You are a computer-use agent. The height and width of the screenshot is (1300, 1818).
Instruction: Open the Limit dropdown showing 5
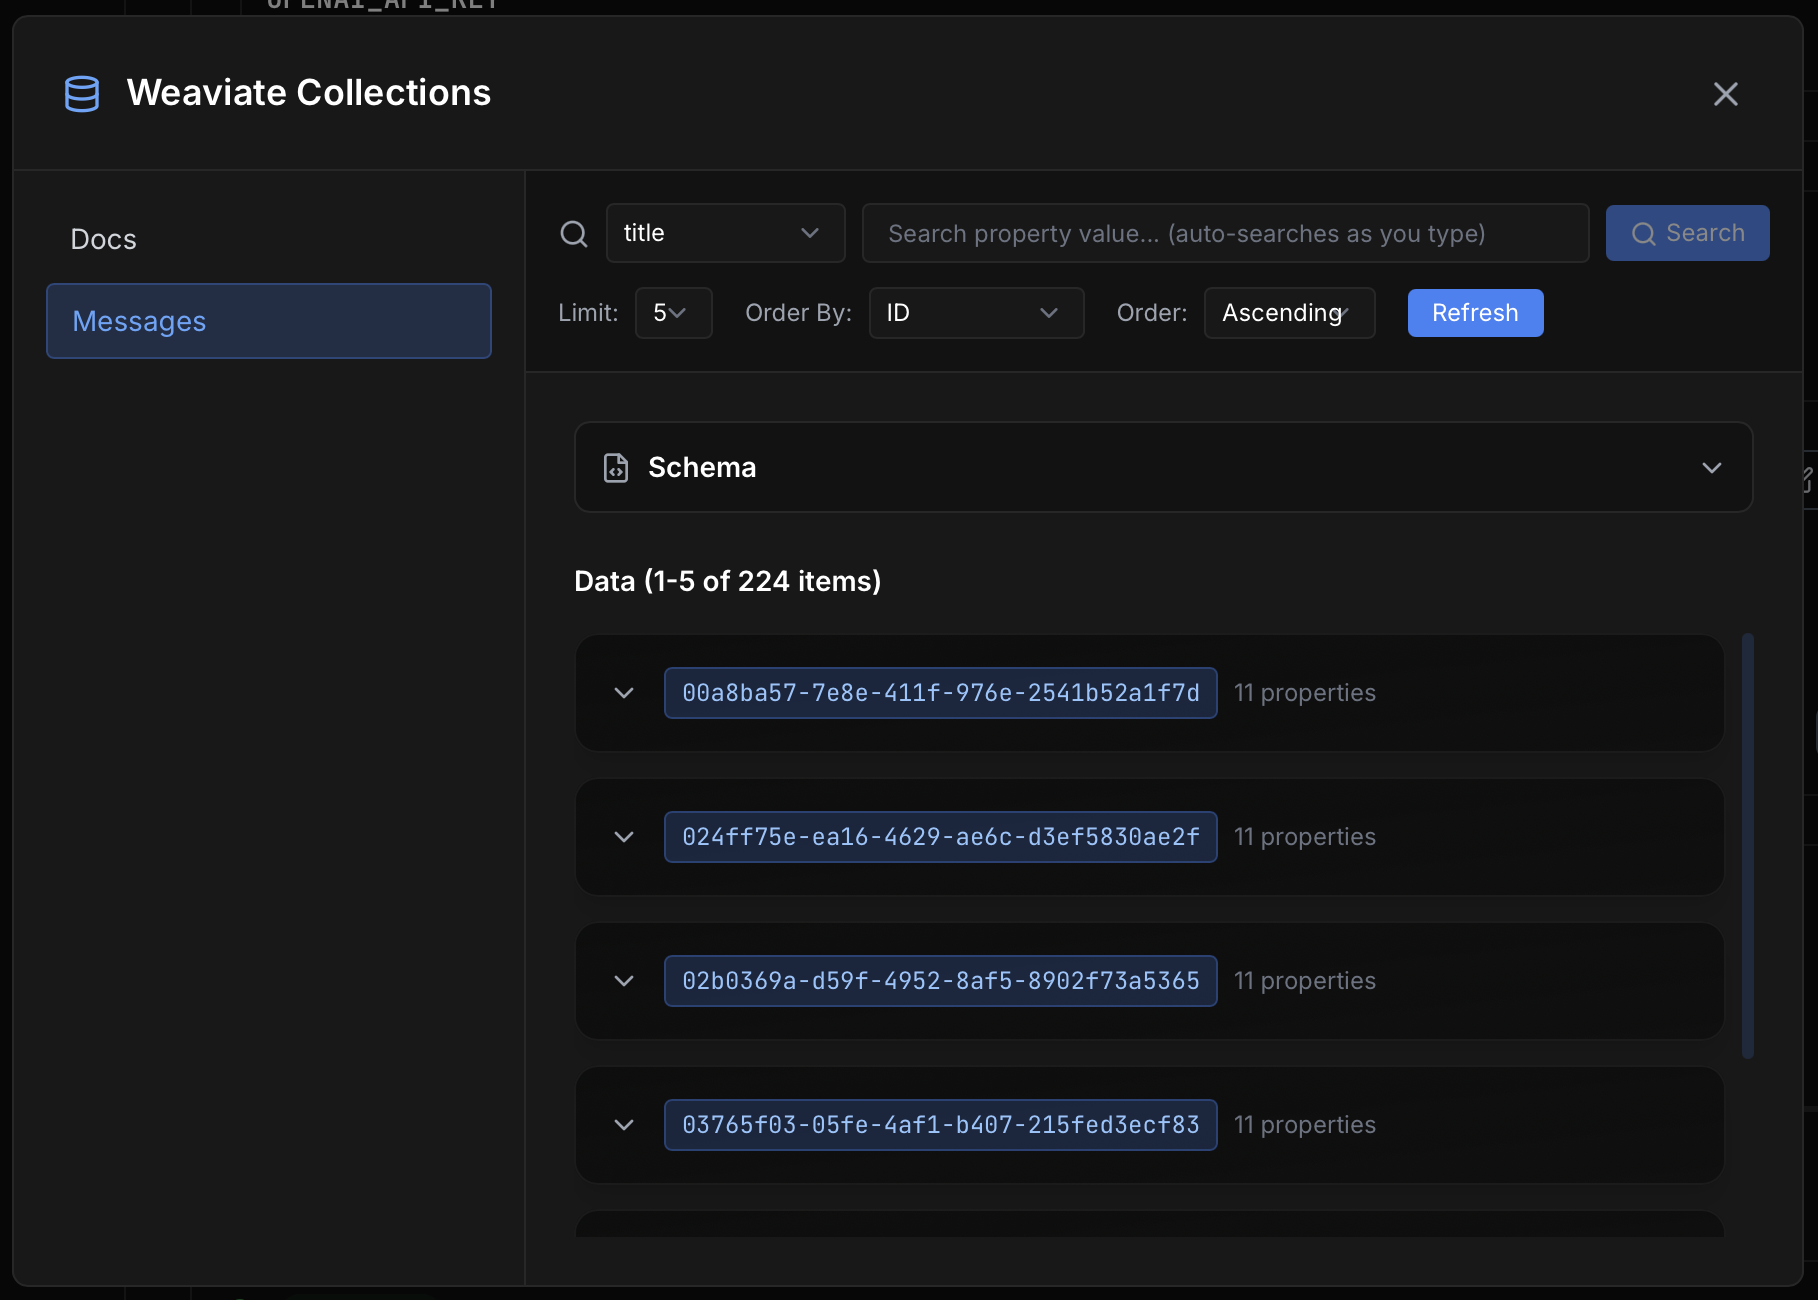673,314
